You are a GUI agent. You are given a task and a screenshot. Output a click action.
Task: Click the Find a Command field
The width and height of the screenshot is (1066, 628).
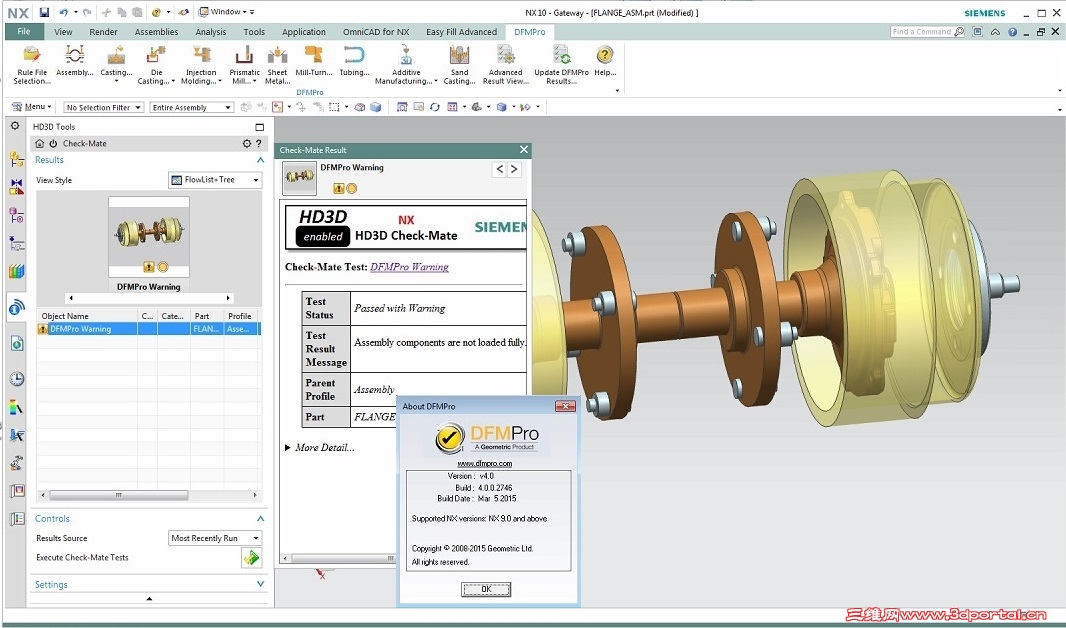pyautogui.click(x=922, y=31)
